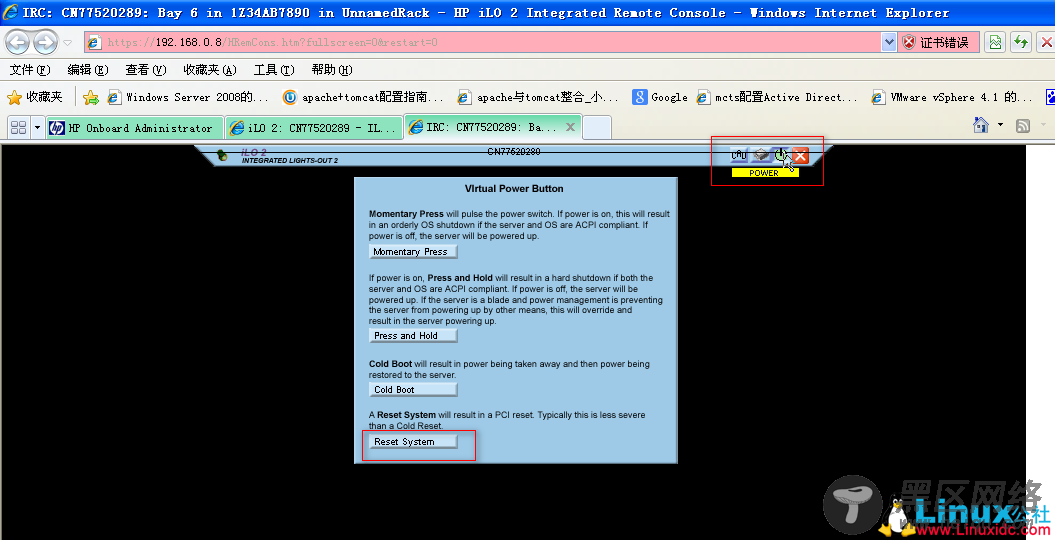This screenshot has height=540, width=1055.
Task: Click the Cold Boot button
Action: [x=413, y=389]
